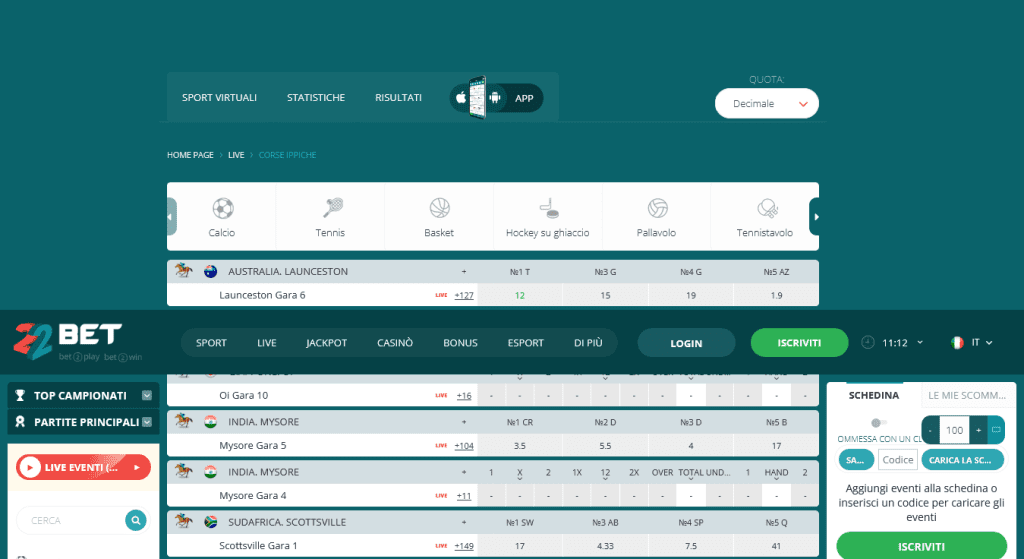Click the stake amount field showing 100
This screenshot has height=559, width=1024.
pyautogui.click(x=955, y=430)
